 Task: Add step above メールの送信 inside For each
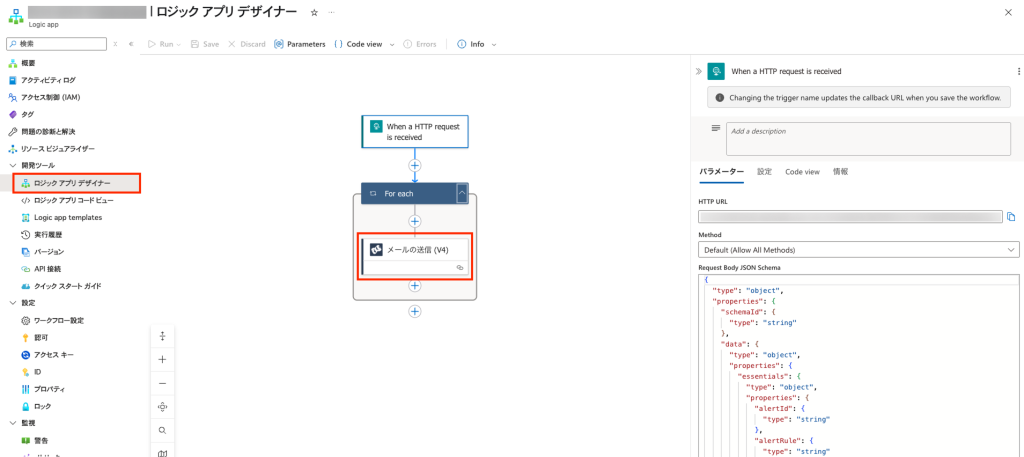pyautogui.click(x=415, y=221)
